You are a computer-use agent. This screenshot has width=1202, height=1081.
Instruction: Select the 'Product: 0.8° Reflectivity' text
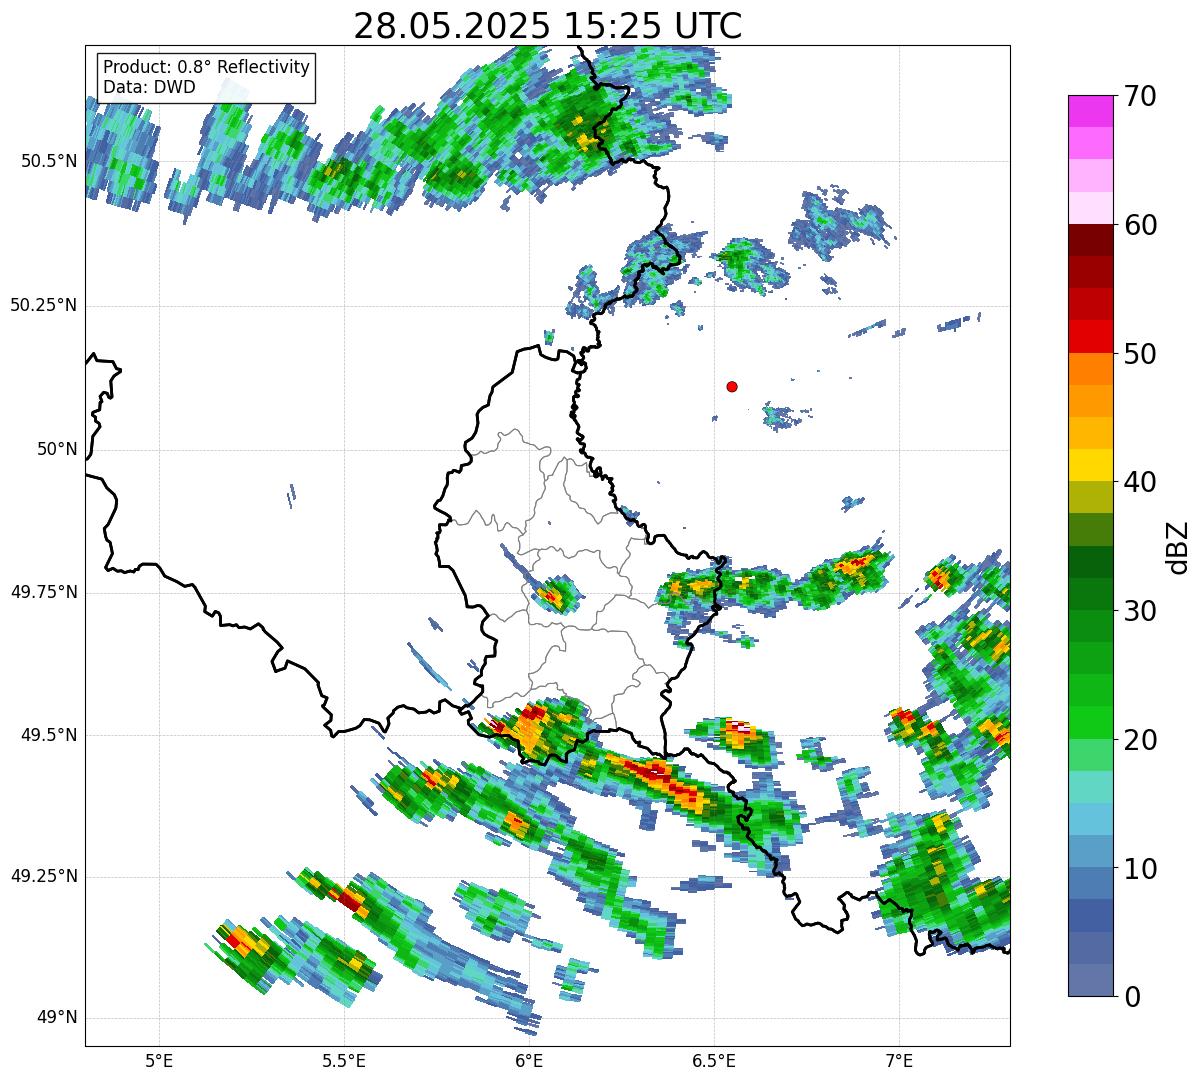pos(207,67)
